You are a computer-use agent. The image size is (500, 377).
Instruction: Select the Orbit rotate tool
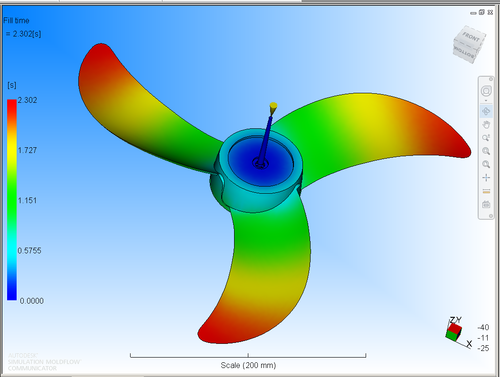(486, 111)
